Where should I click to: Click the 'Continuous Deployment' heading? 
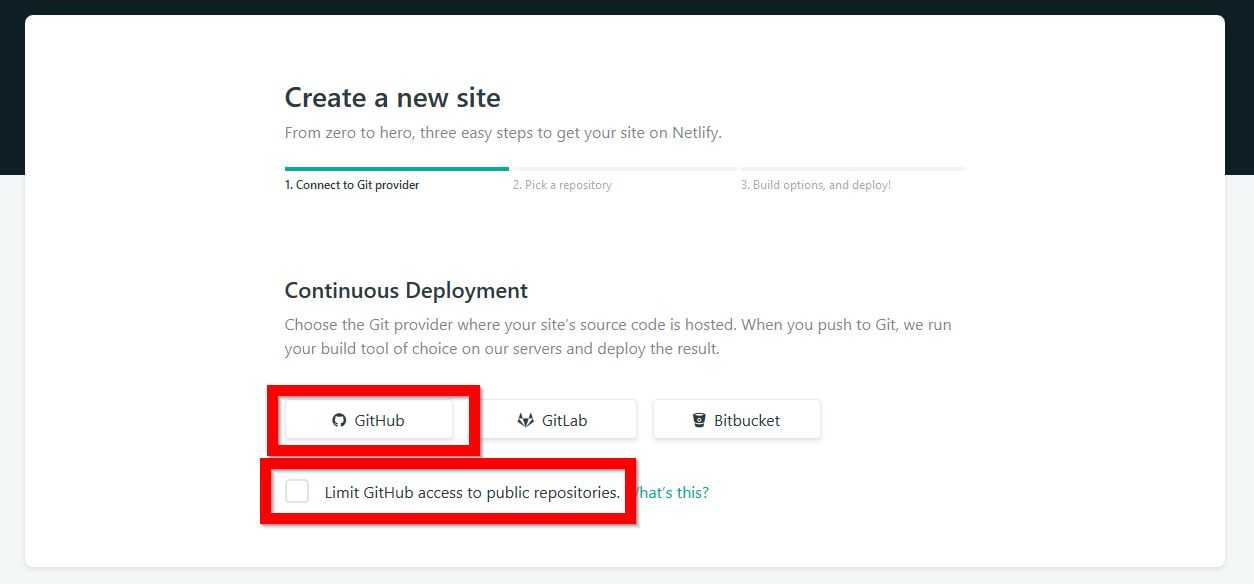point(406,291)
